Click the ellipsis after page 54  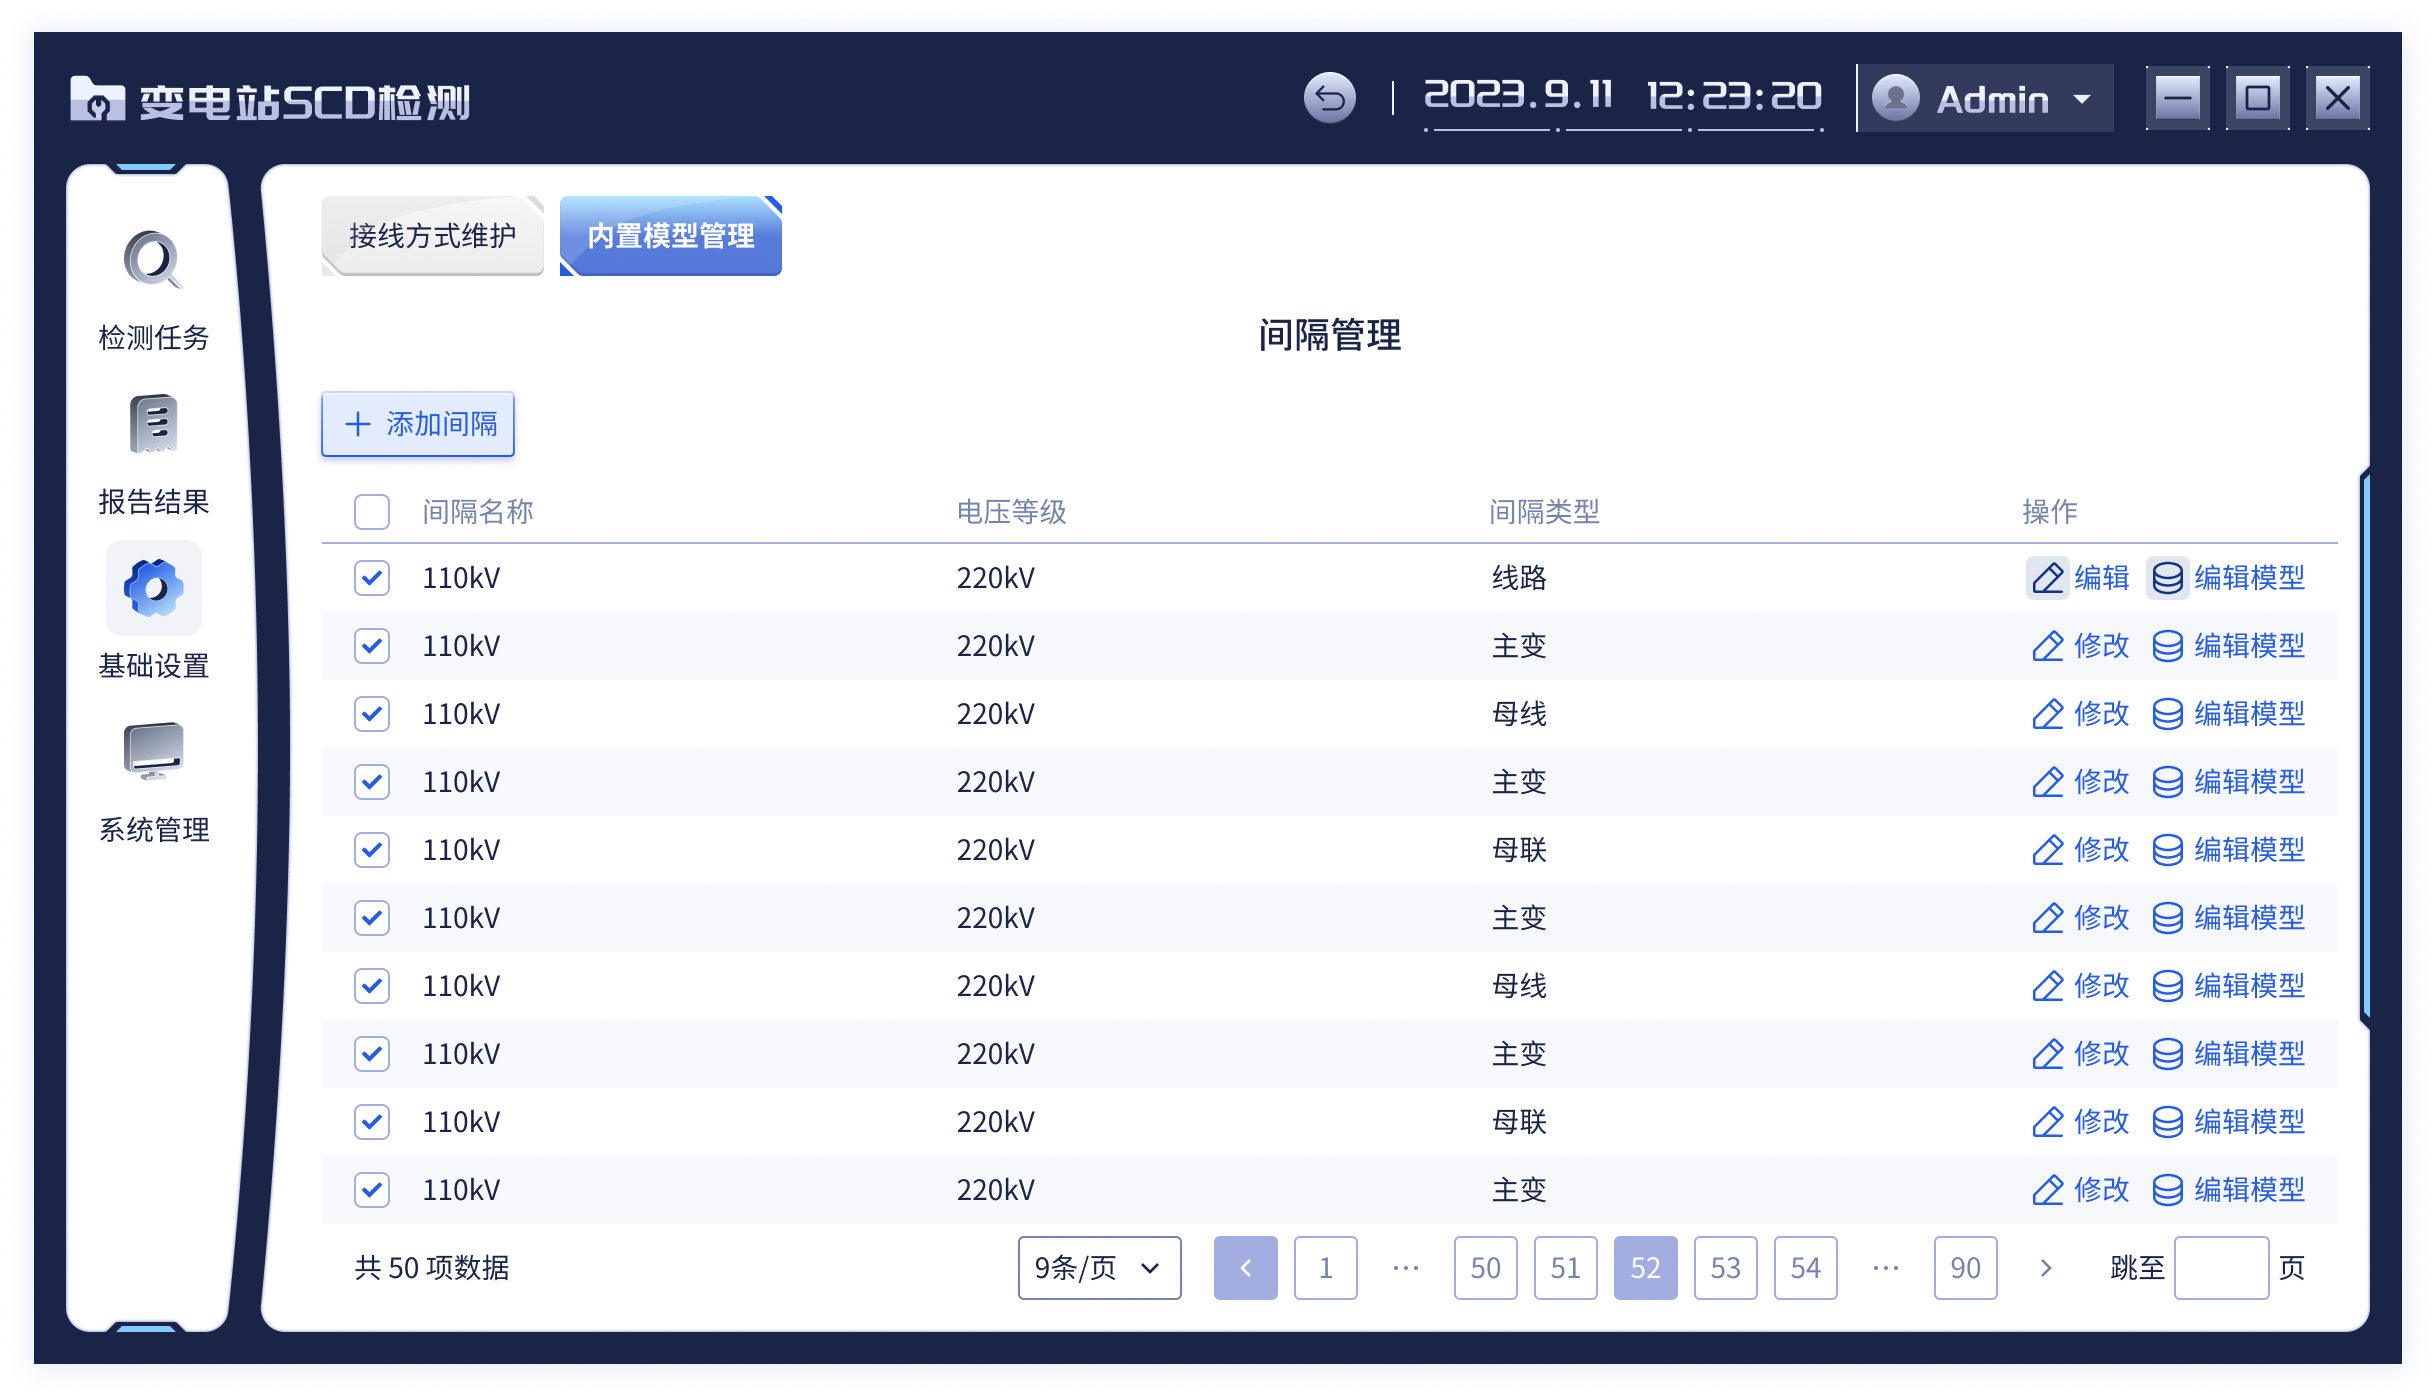pyautogui.click(x=1885, y=1268)
